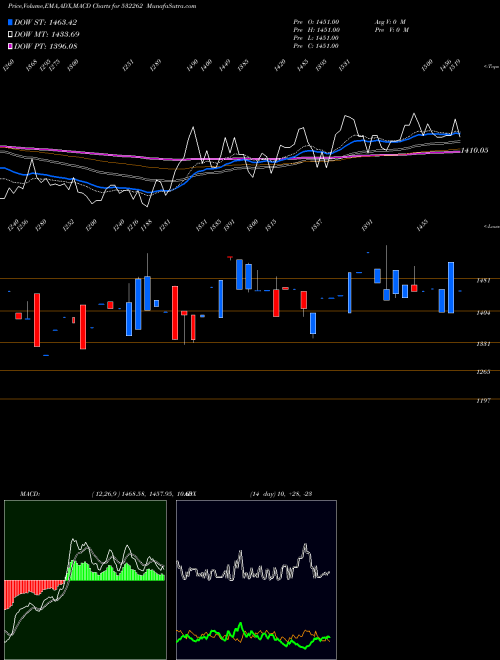The height and width of the screenshot is (660, 500).
Task: Select the 'DOW MT: 1433.69' label
Action: pos(47,34)
